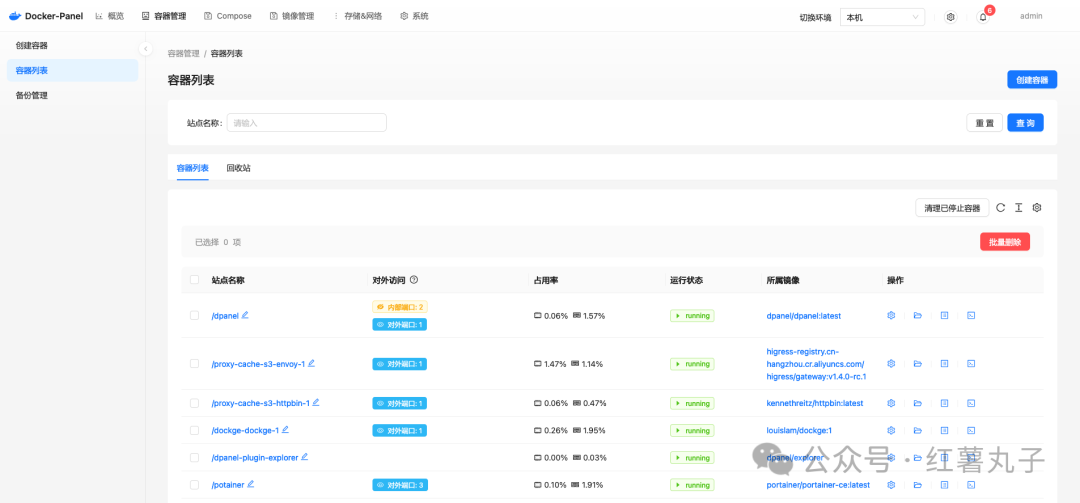Open the dpanel/dpanel:latest image link
The image size is (1080, 503).
click(804, 316)
